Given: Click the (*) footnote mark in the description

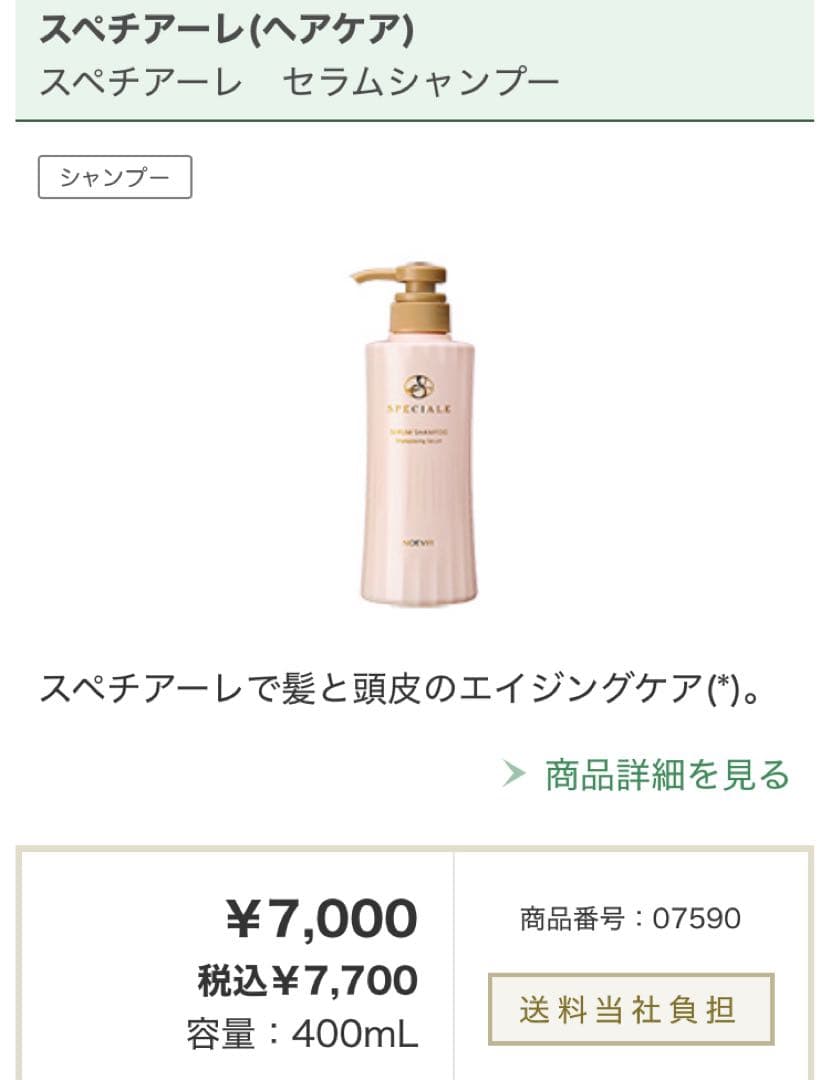Looking at the screenshot, I should click(725, 688).
